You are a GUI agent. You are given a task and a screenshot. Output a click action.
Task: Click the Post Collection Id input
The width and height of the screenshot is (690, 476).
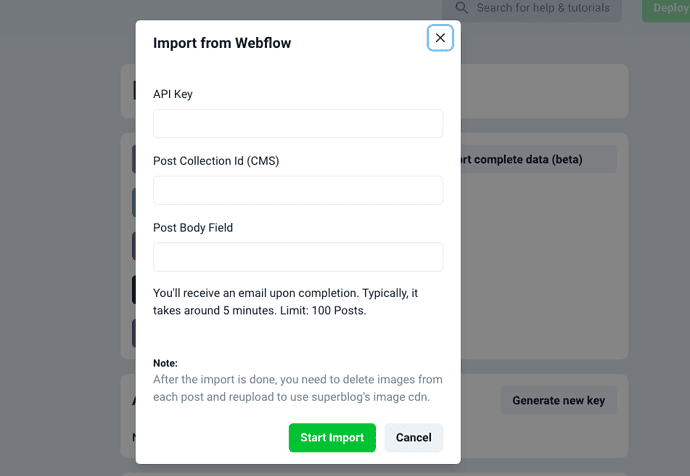297,191
